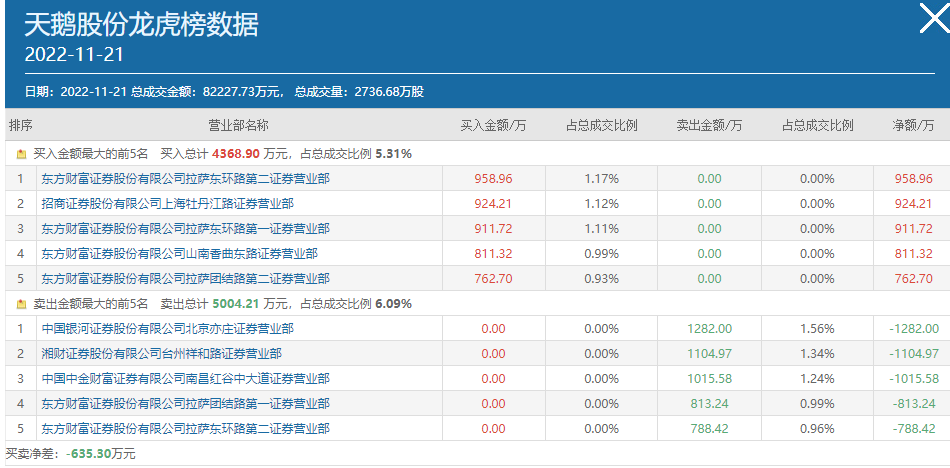Click buy share percentage 5.31%
The width and height of the screenshot is (950, 468).
[393, 154]
